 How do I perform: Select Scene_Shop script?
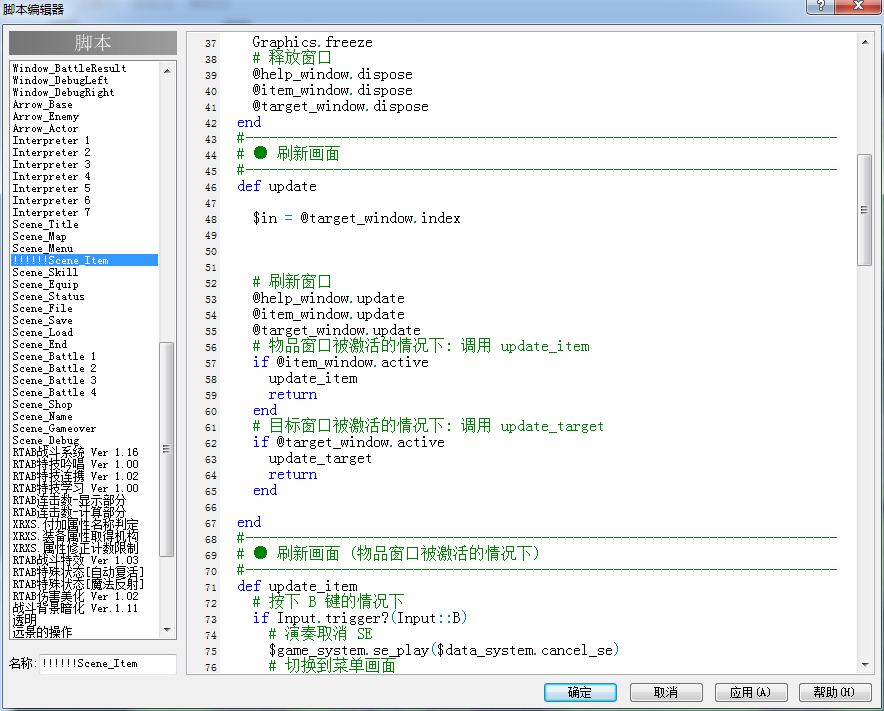coord(42,404)
